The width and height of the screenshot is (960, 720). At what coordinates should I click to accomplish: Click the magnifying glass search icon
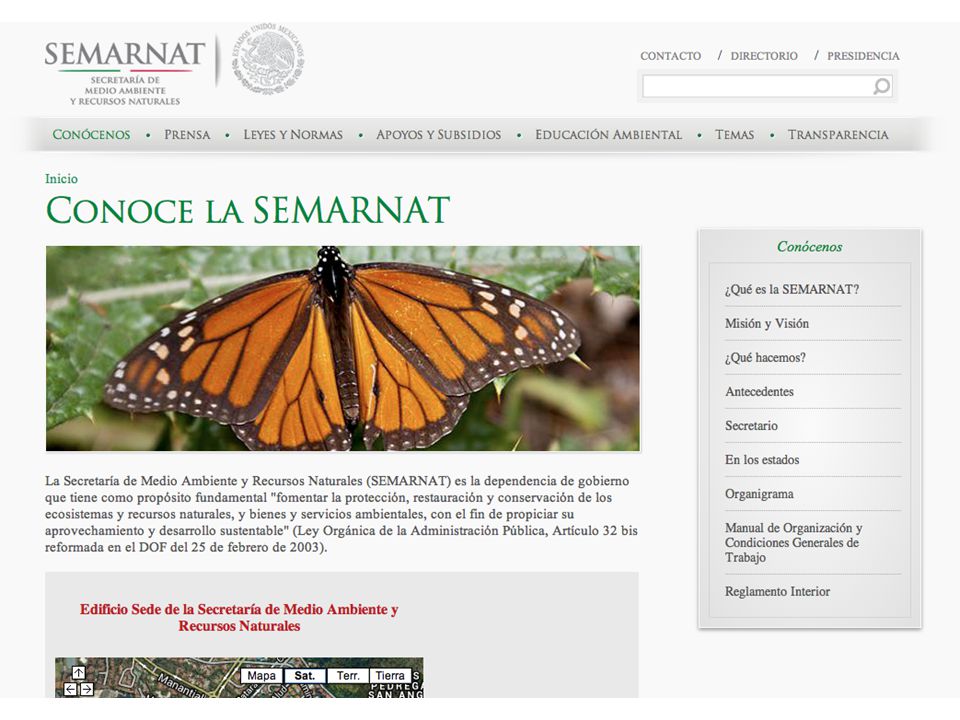coord(882,87)
